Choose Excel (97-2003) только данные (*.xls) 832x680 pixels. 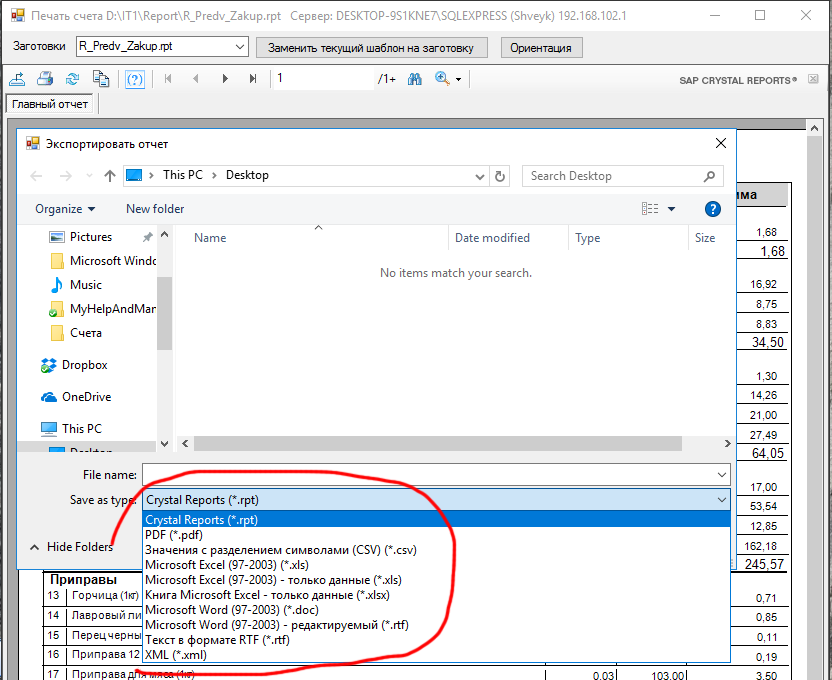pos(436,580)
